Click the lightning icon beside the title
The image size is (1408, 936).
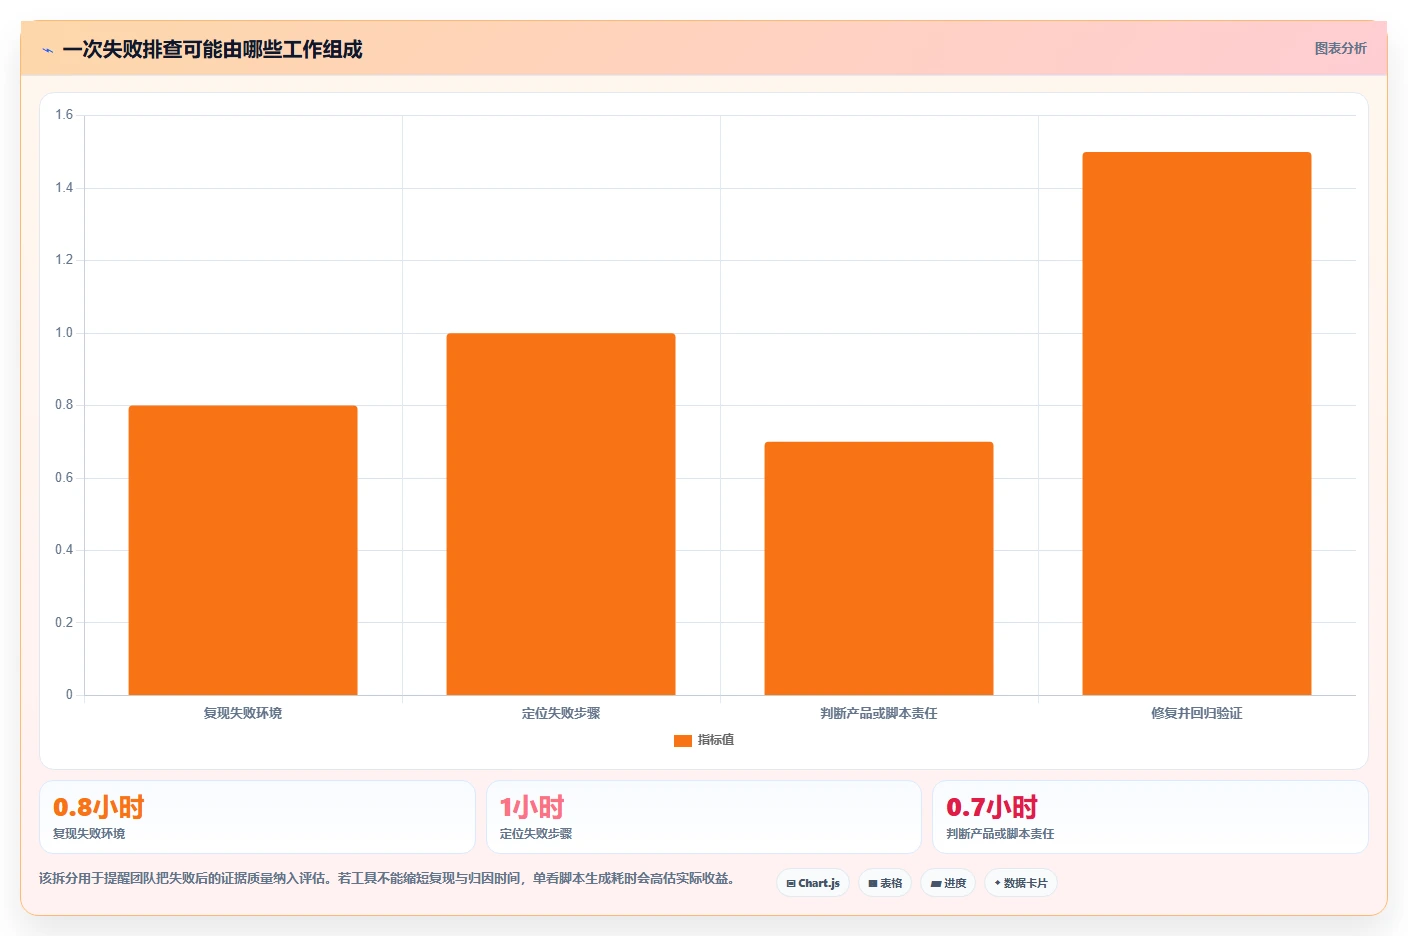coord(47,50)
